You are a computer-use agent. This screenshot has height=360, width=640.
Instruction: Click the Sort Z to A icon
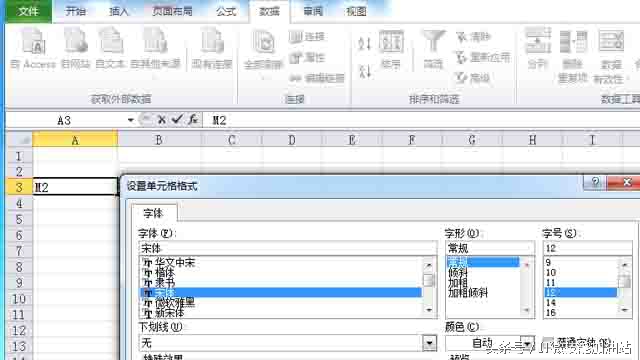[x=364, y=71]
